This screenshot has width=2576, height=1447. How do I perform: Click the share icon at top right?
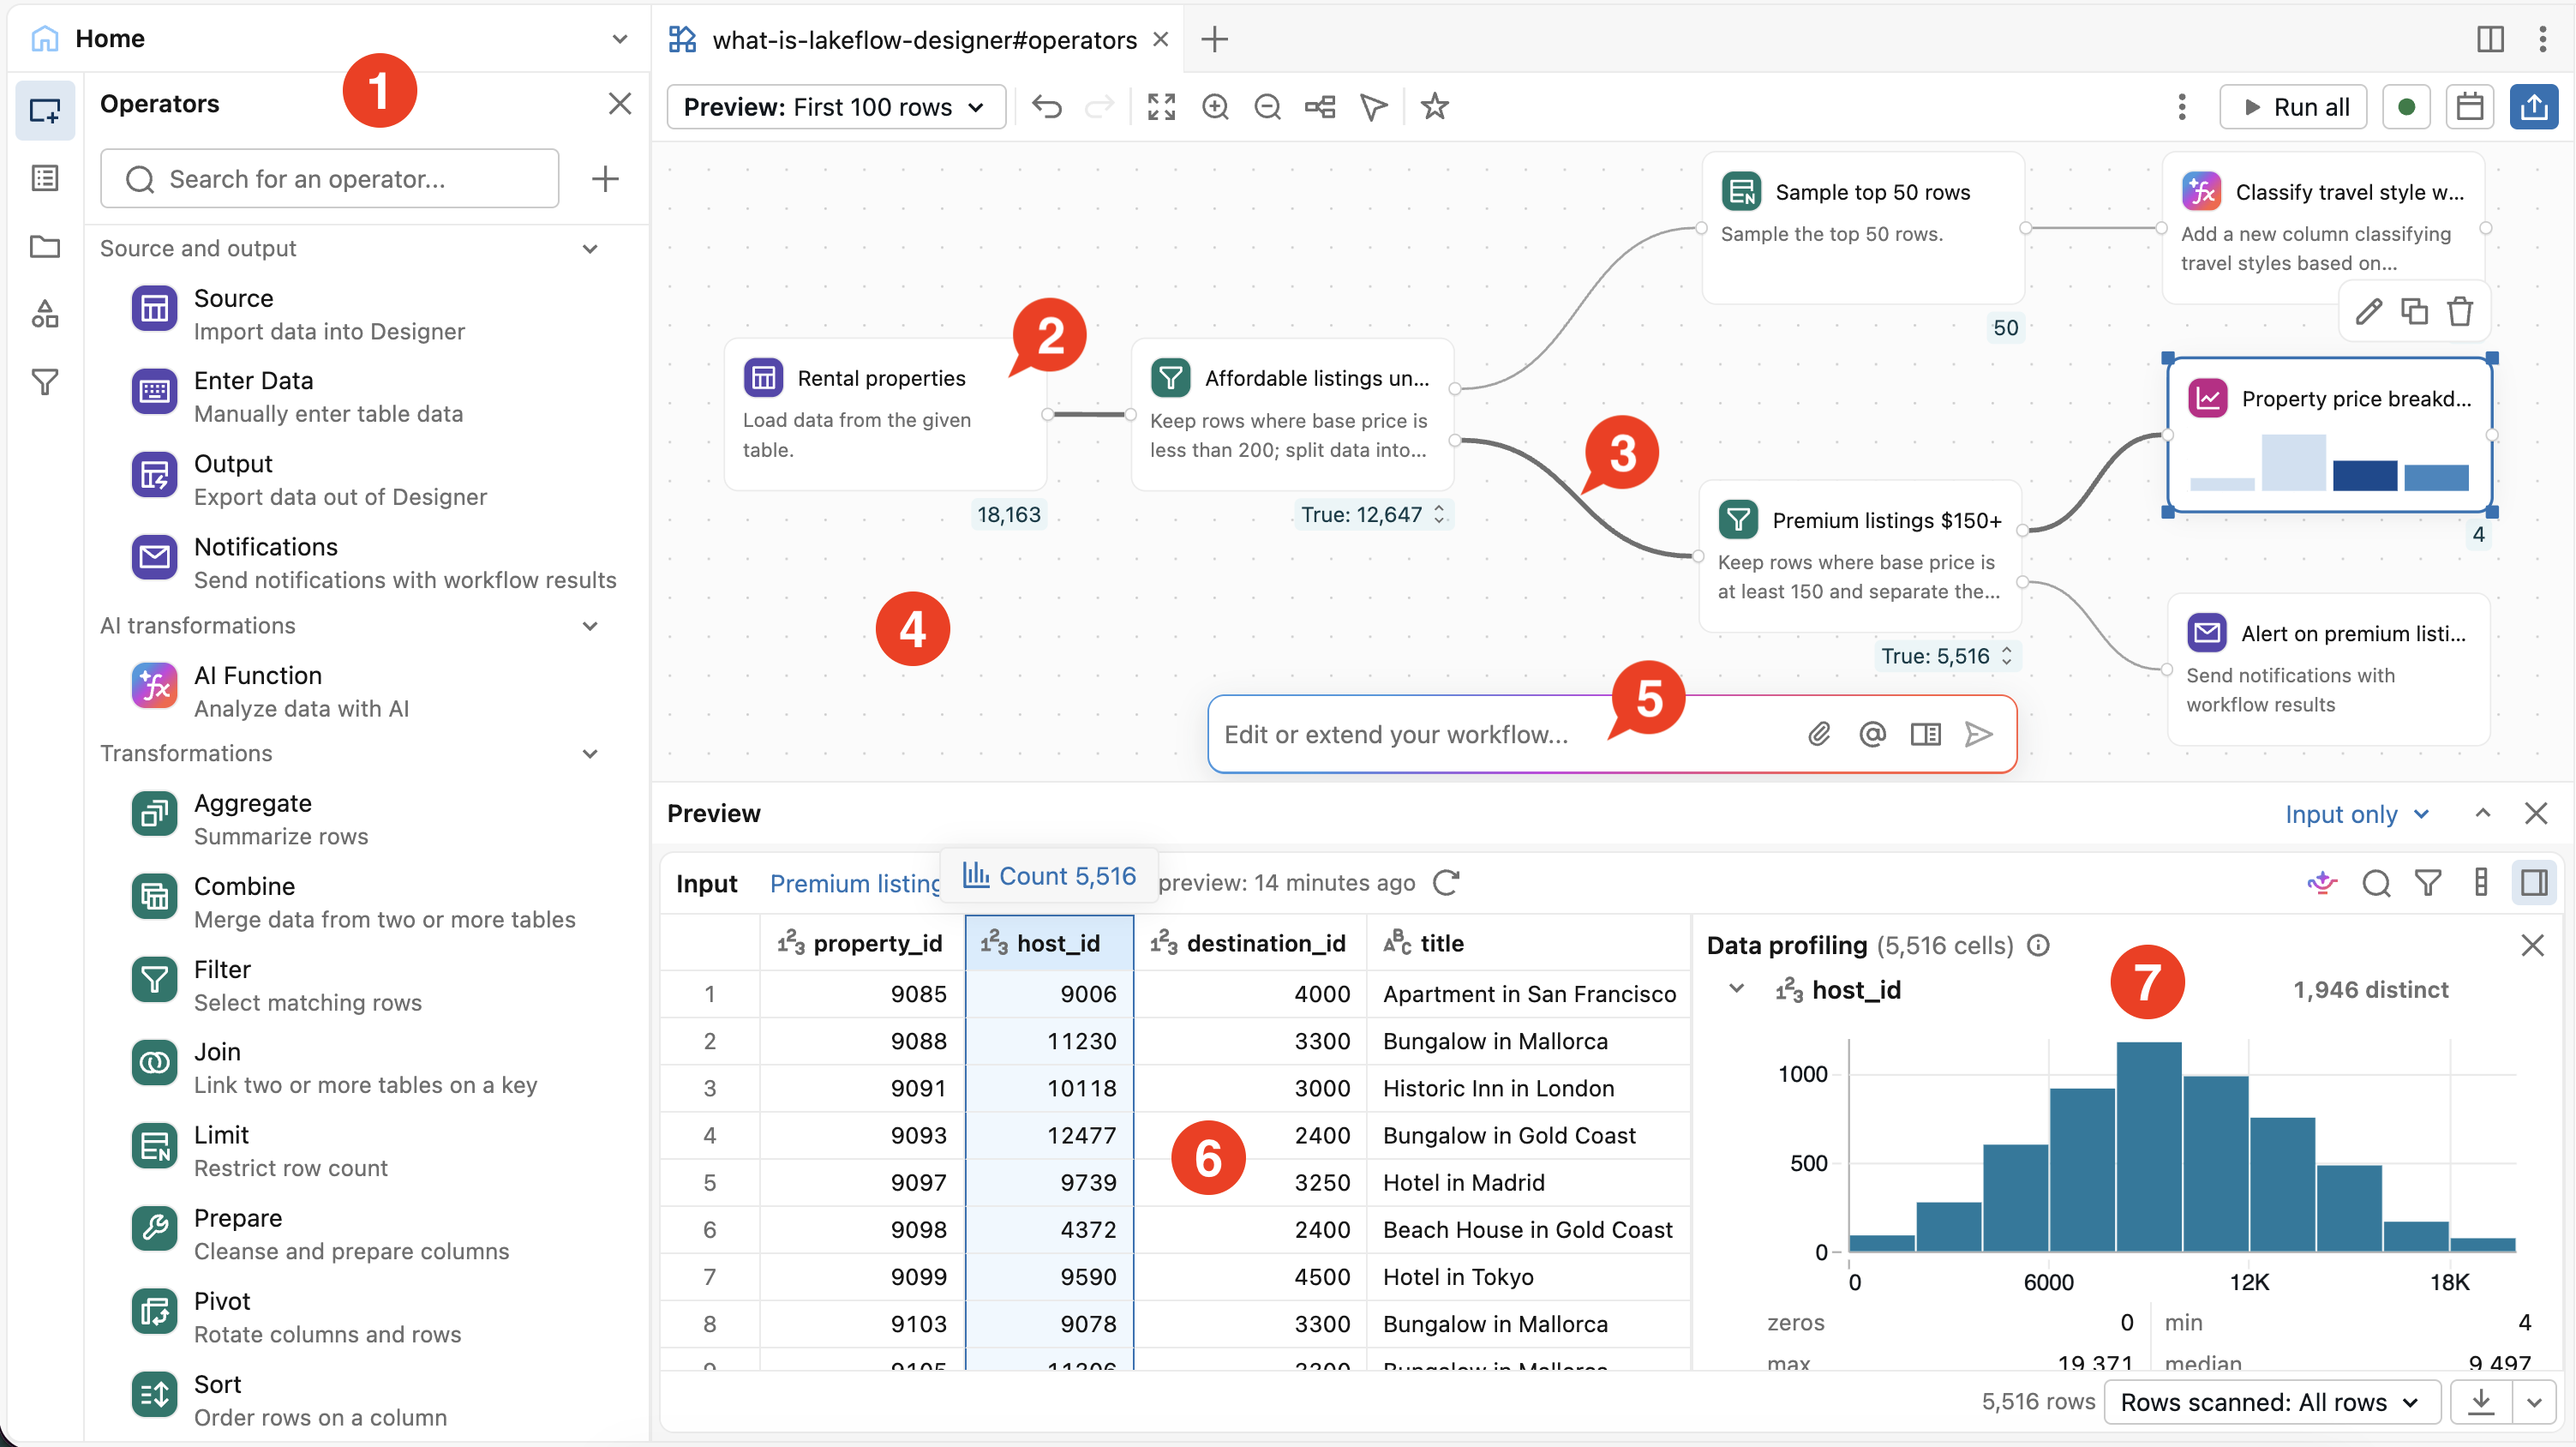pyautogui.click(x=2534, y=107)
